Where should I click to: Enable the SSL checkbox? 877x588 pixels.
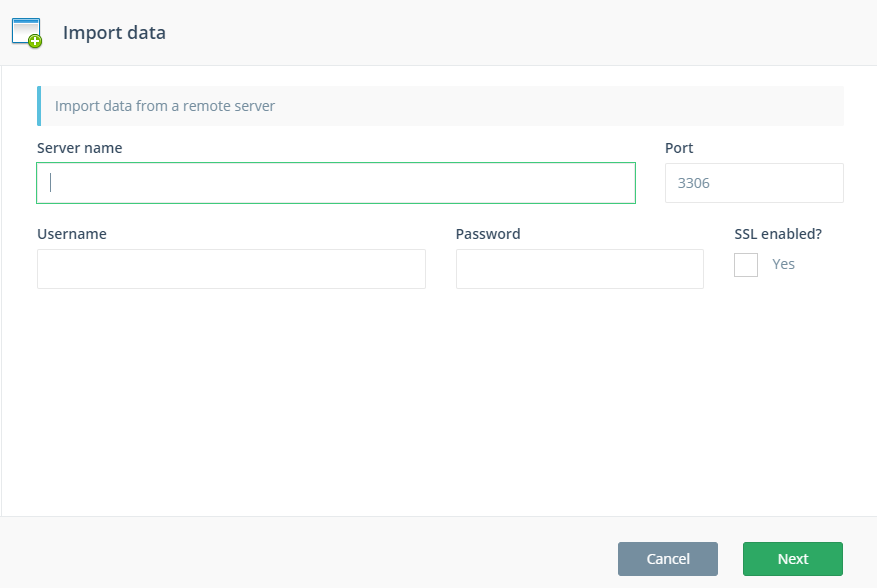click(x=746, y=265)
